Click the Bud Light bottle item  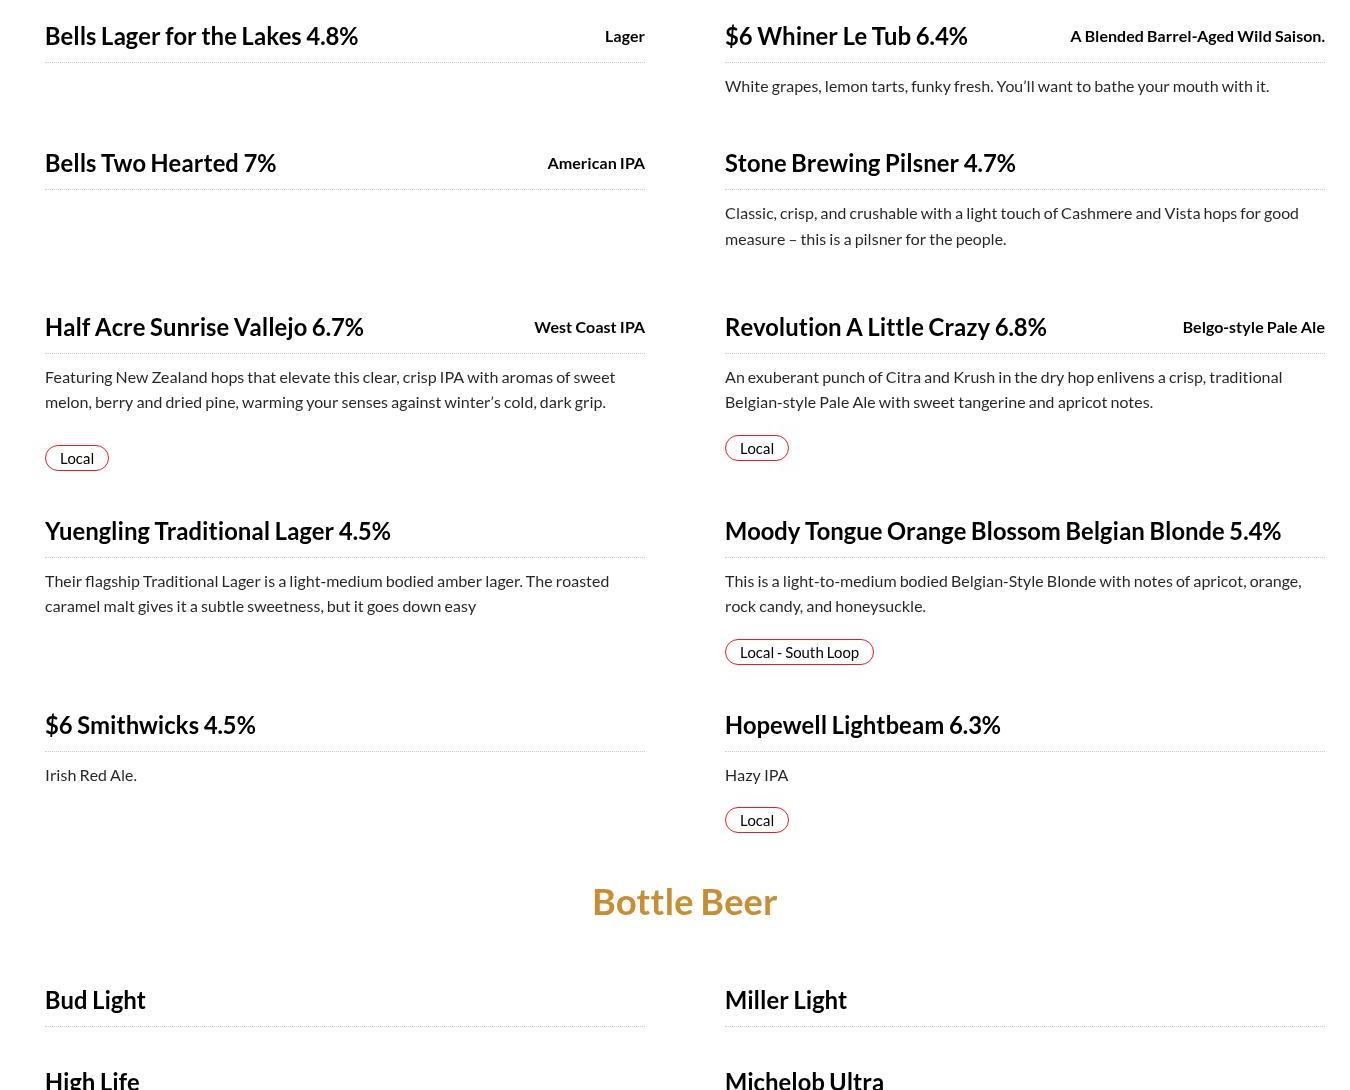95,1000
